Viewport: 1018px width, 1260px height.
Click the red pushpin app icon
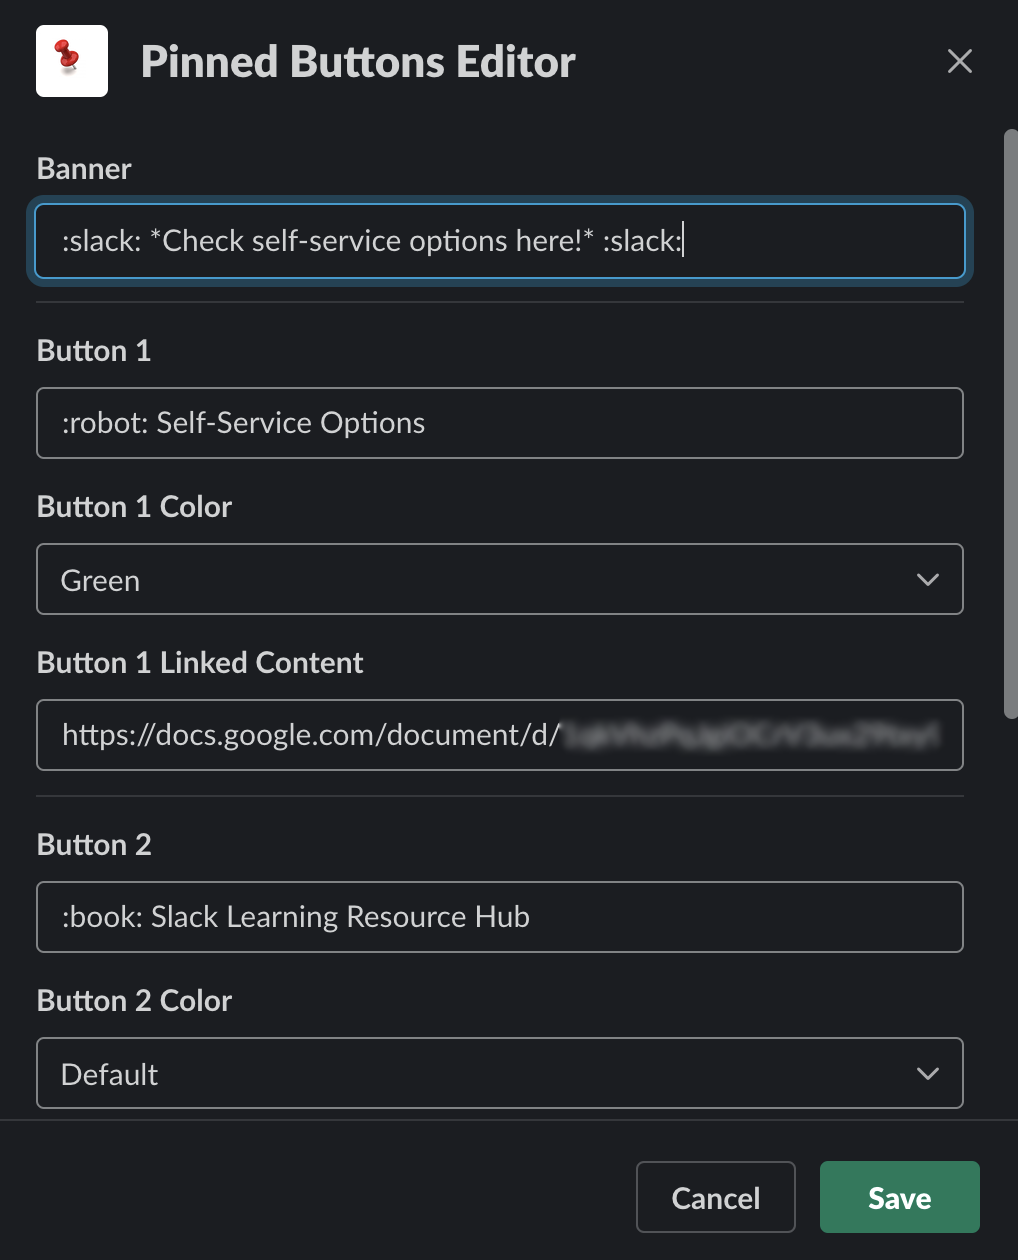coord(71,61)
